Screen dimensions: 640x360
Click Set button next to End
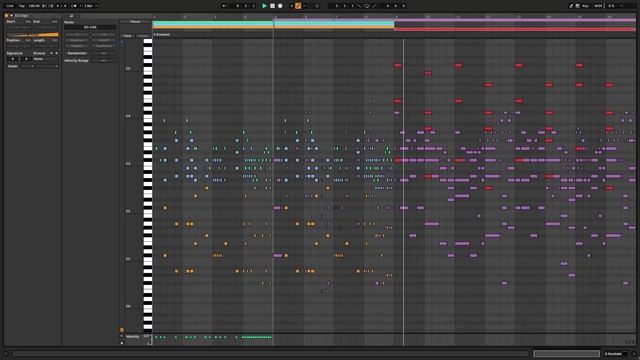click(x=55, y=22)
